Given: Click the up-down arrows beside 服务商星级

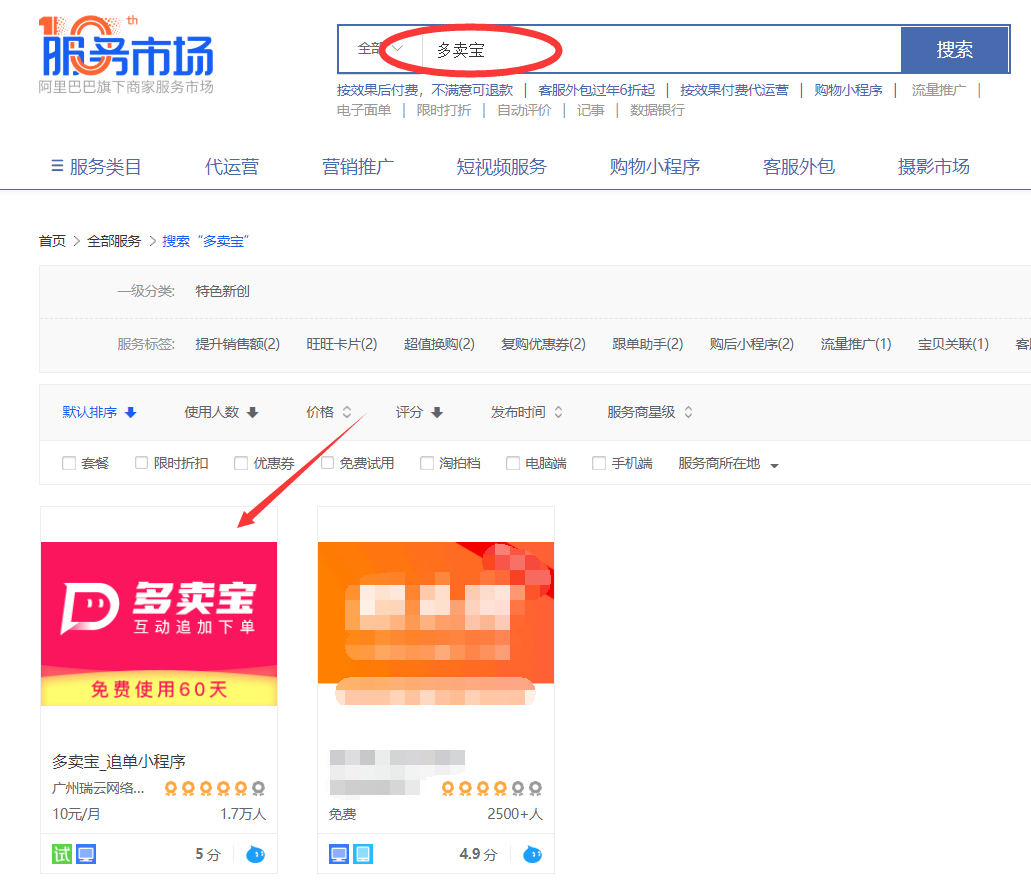Looking at the screenshot, I should point(688,412).
